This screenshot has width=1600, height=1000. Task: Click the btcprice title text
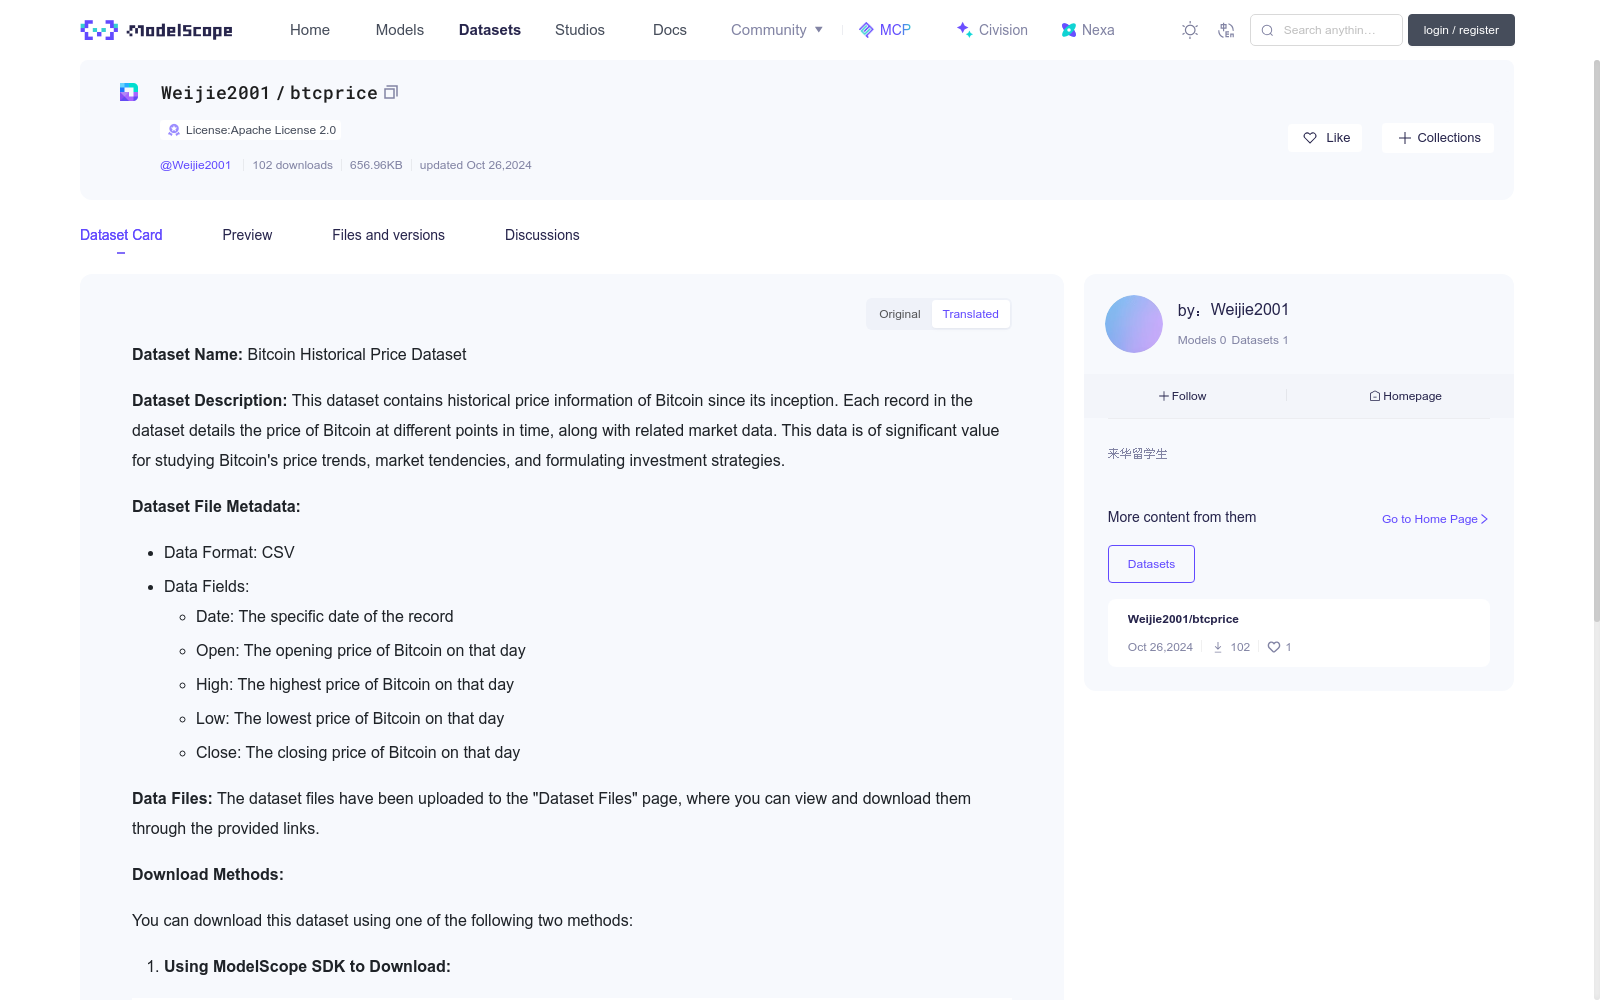pos(334,93)
